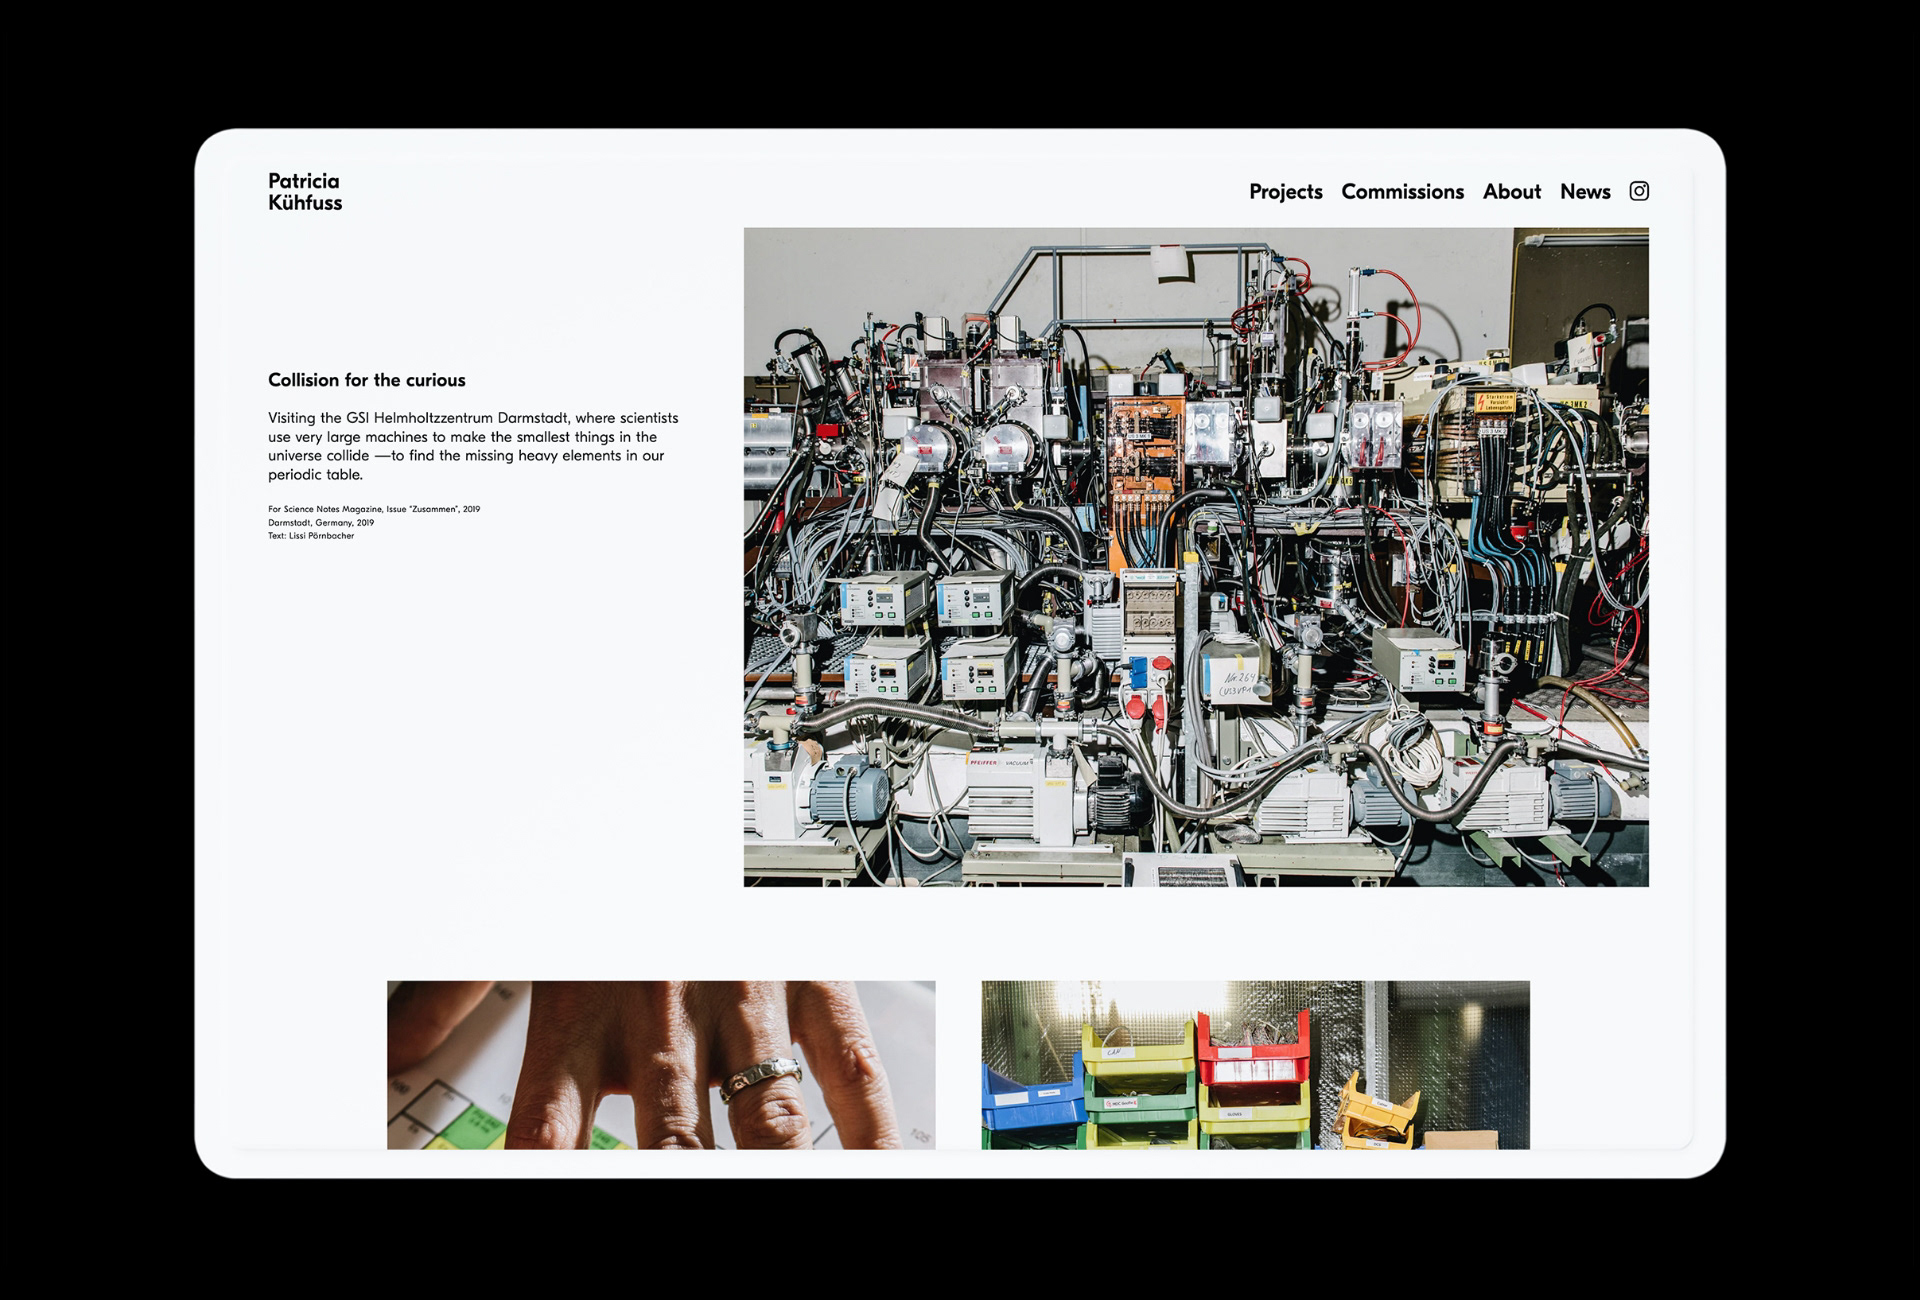Click the project title 'Collision for the curious'
Image resolution: width=1920 pixels, height=1300 pixels.
point(367,380)
